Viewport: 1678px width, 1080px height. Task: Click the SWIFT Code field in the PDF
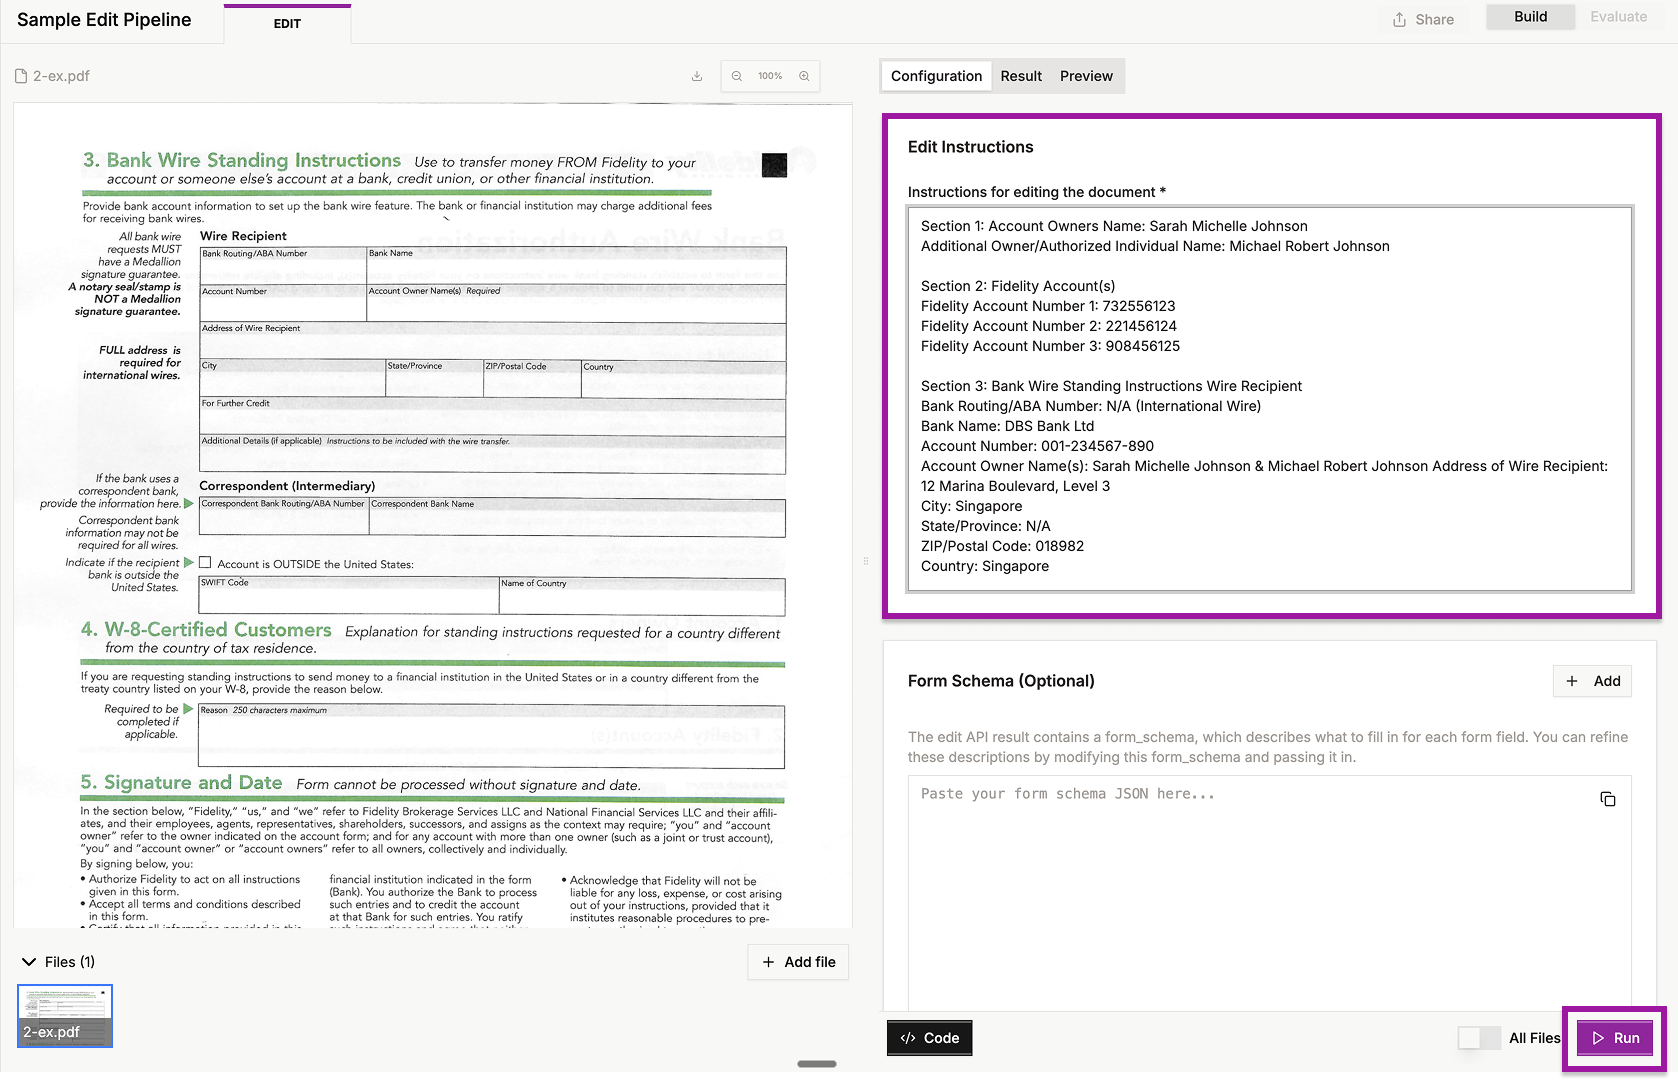tap(349, 596)
